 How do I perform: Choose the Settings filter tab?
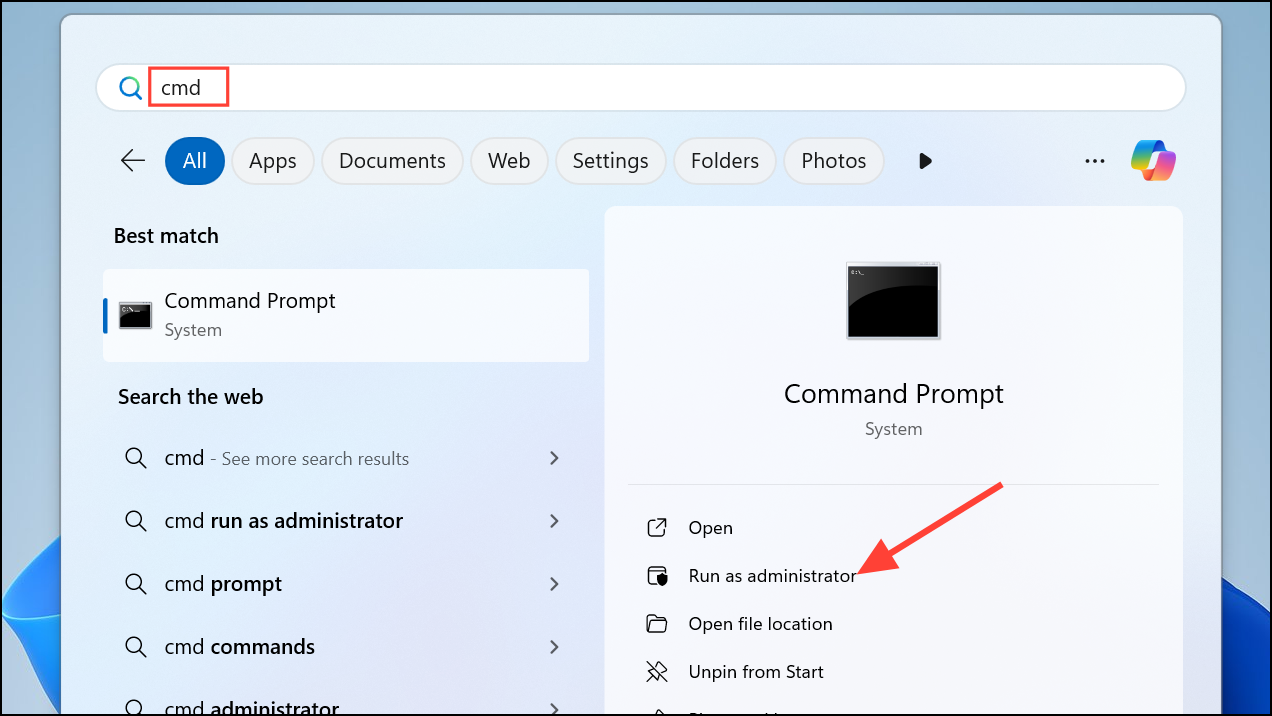pyautogui.click(x=610, y=161)
